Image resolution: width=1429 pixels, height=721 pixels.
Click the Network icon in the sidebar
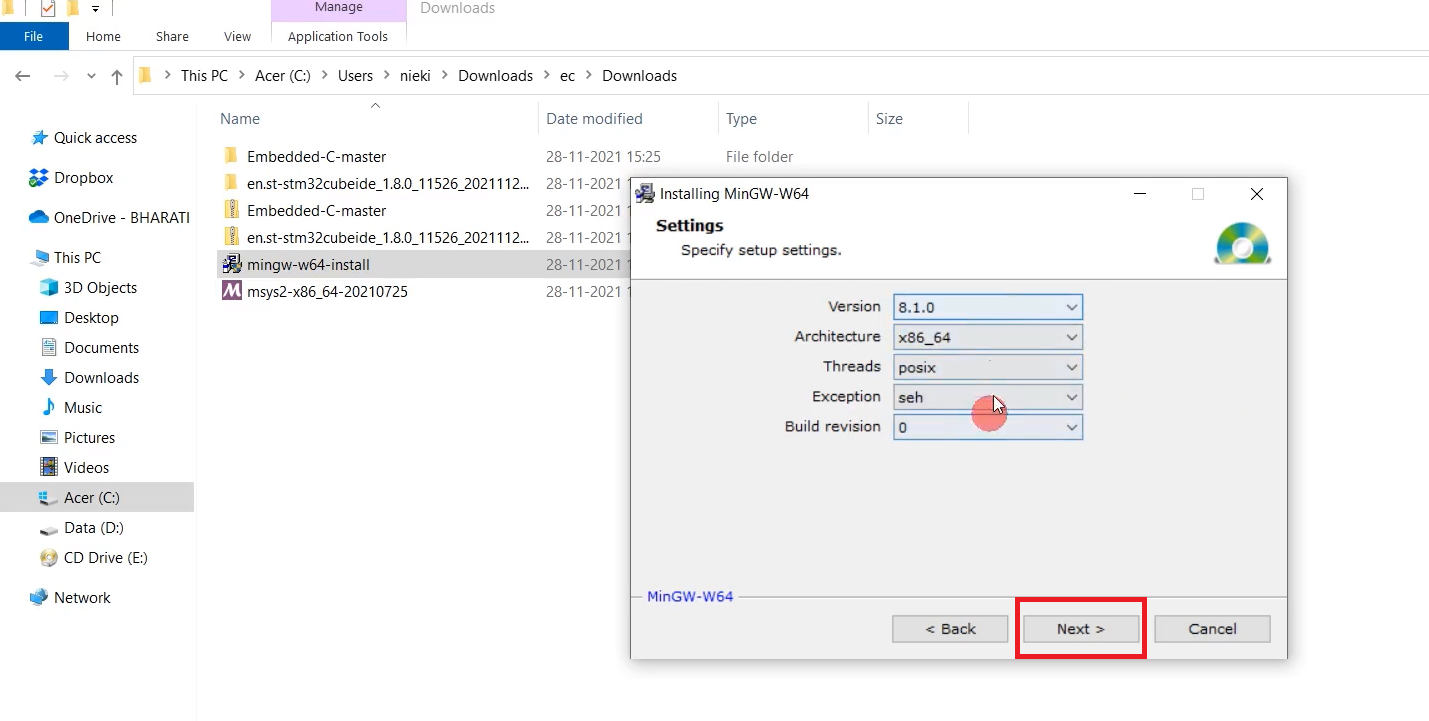[x=39, y=598]
